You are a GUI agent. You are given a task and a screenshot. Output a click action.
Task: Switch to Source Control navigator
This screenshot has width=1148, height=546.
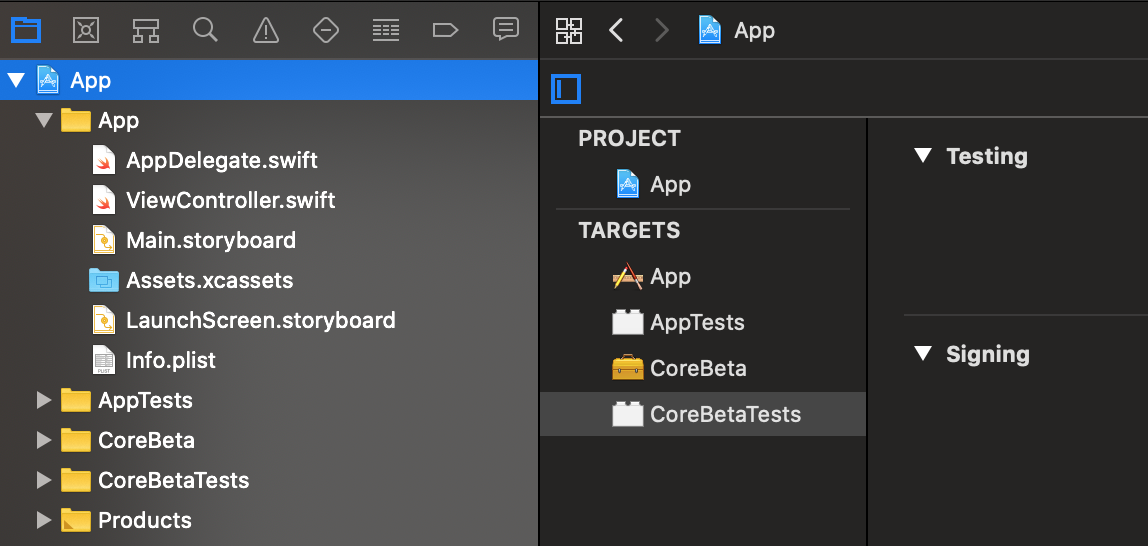click(x=86, y=30)
